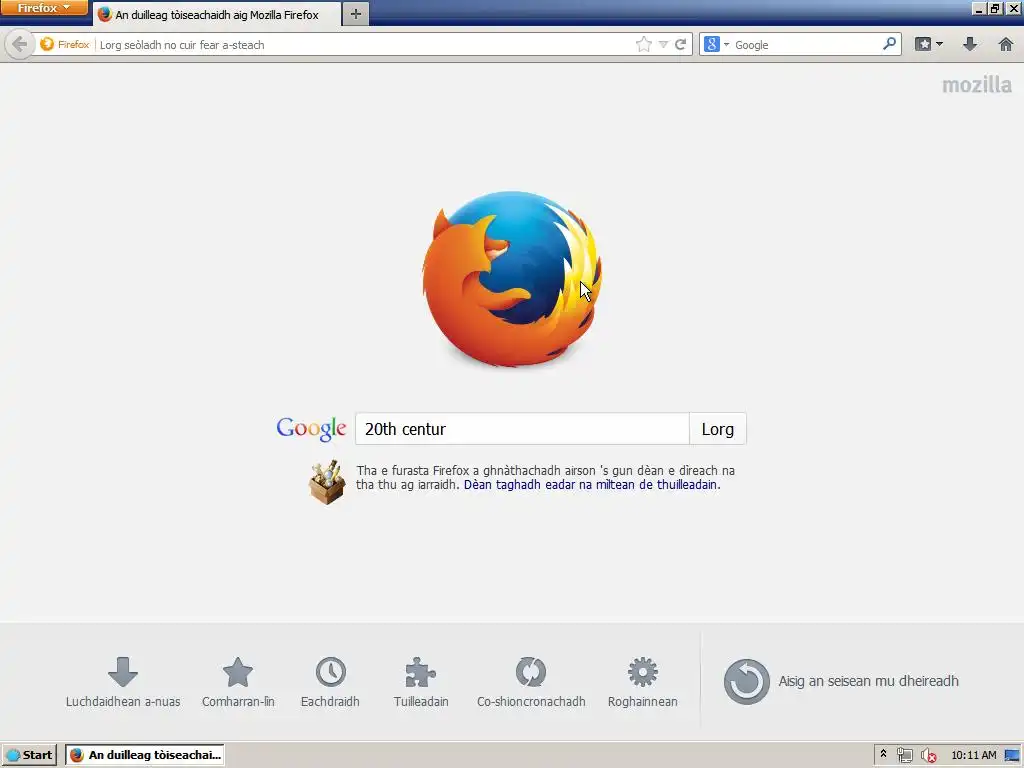
Task: Bookmark this page with star icon
Action: point(644,44)
